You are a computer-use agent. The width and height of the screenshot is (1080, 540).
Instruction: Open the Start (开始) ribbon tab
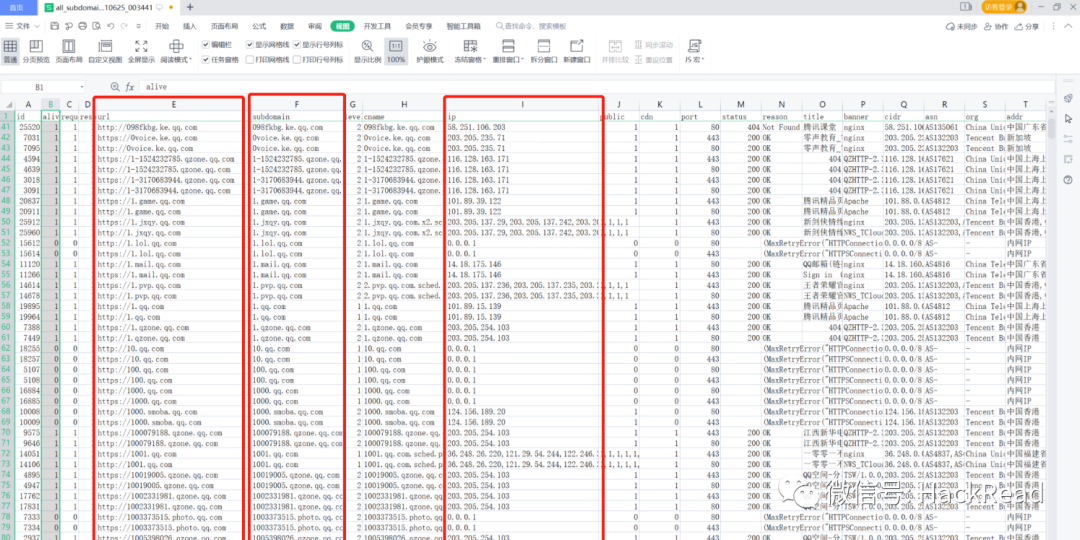coord(162,26)
